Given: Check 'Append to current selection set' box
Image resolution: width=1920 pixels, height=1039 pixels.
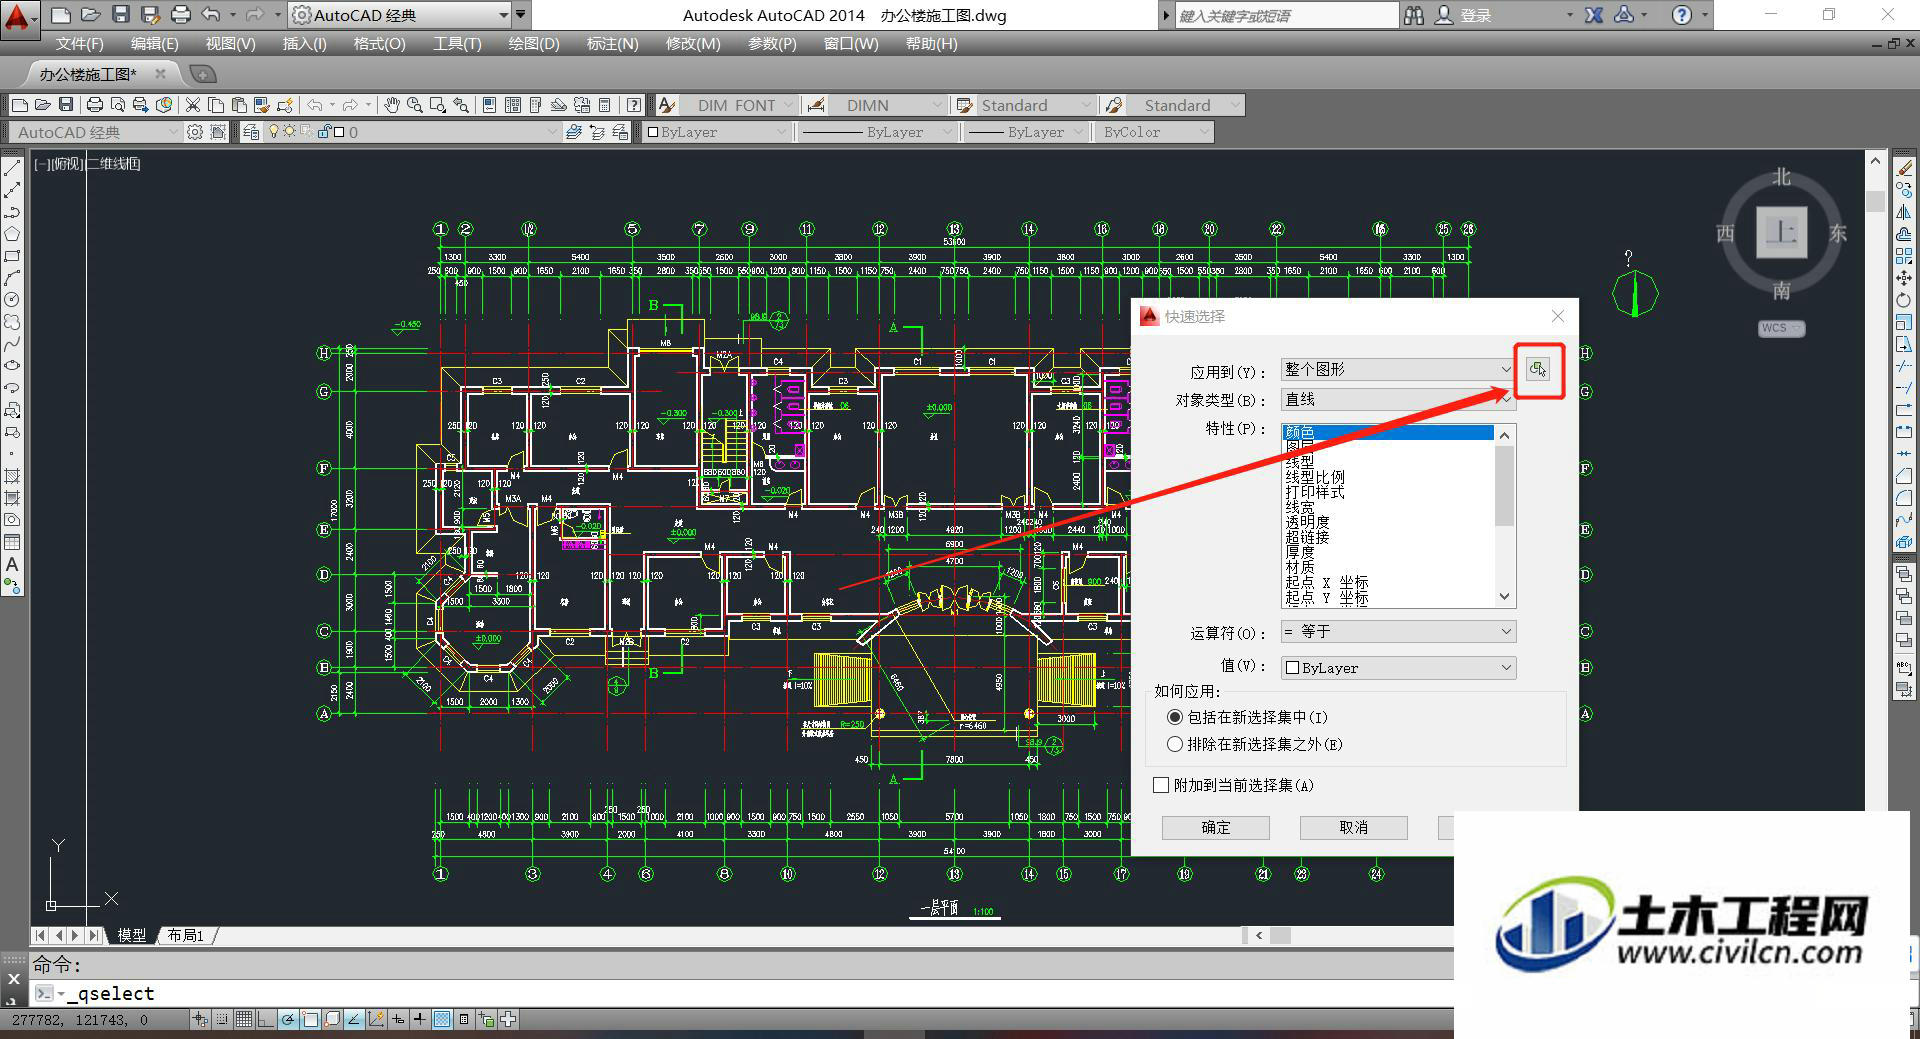Looking at the screenshot, I should click(x=1161, y=785).
